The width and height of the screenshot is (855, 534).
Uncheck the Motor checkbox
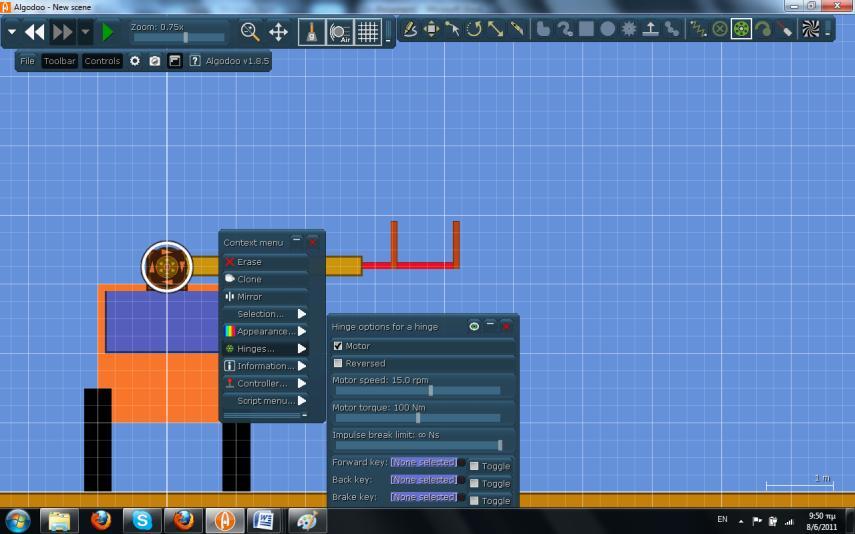point(338,346)
